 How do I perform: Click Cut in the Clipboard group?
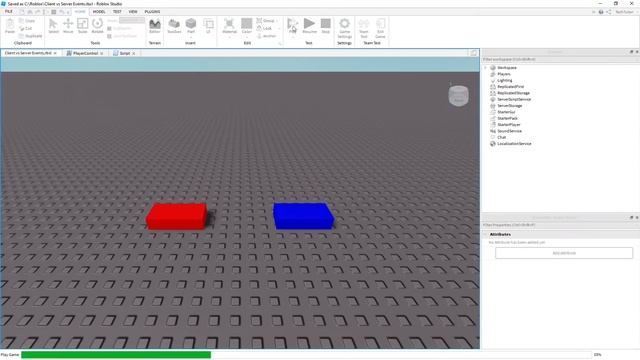coord(26,28)
